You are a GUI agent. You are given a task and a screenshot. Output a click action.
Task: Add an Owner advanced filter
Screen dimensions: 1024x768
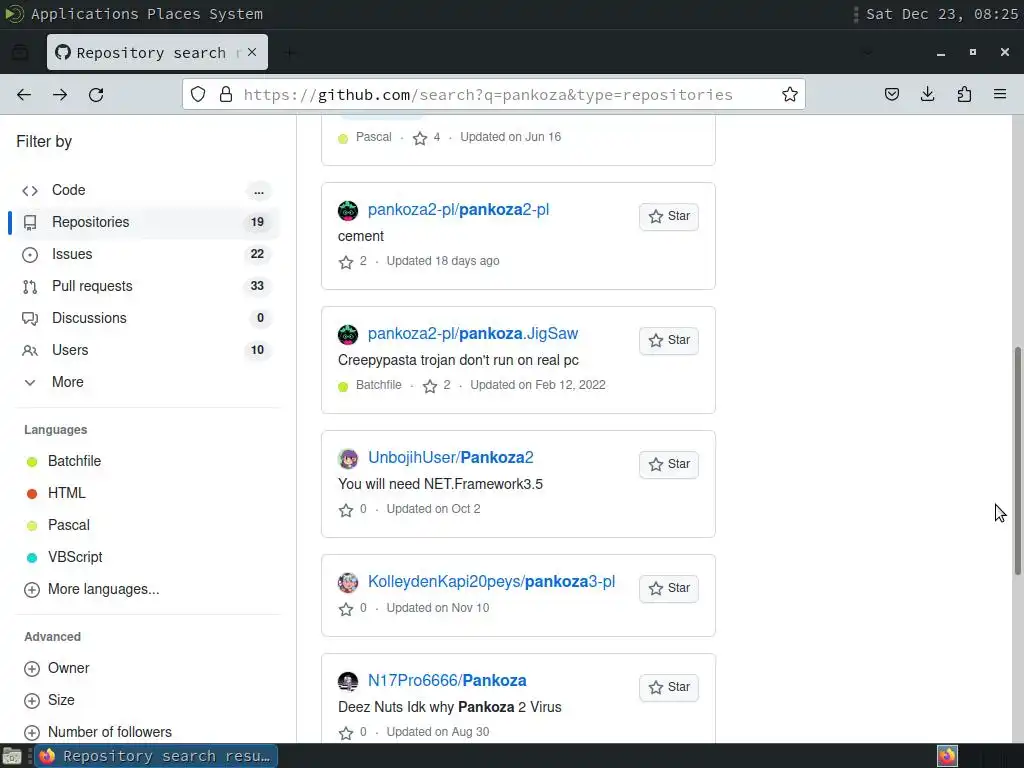coord(57,668)
